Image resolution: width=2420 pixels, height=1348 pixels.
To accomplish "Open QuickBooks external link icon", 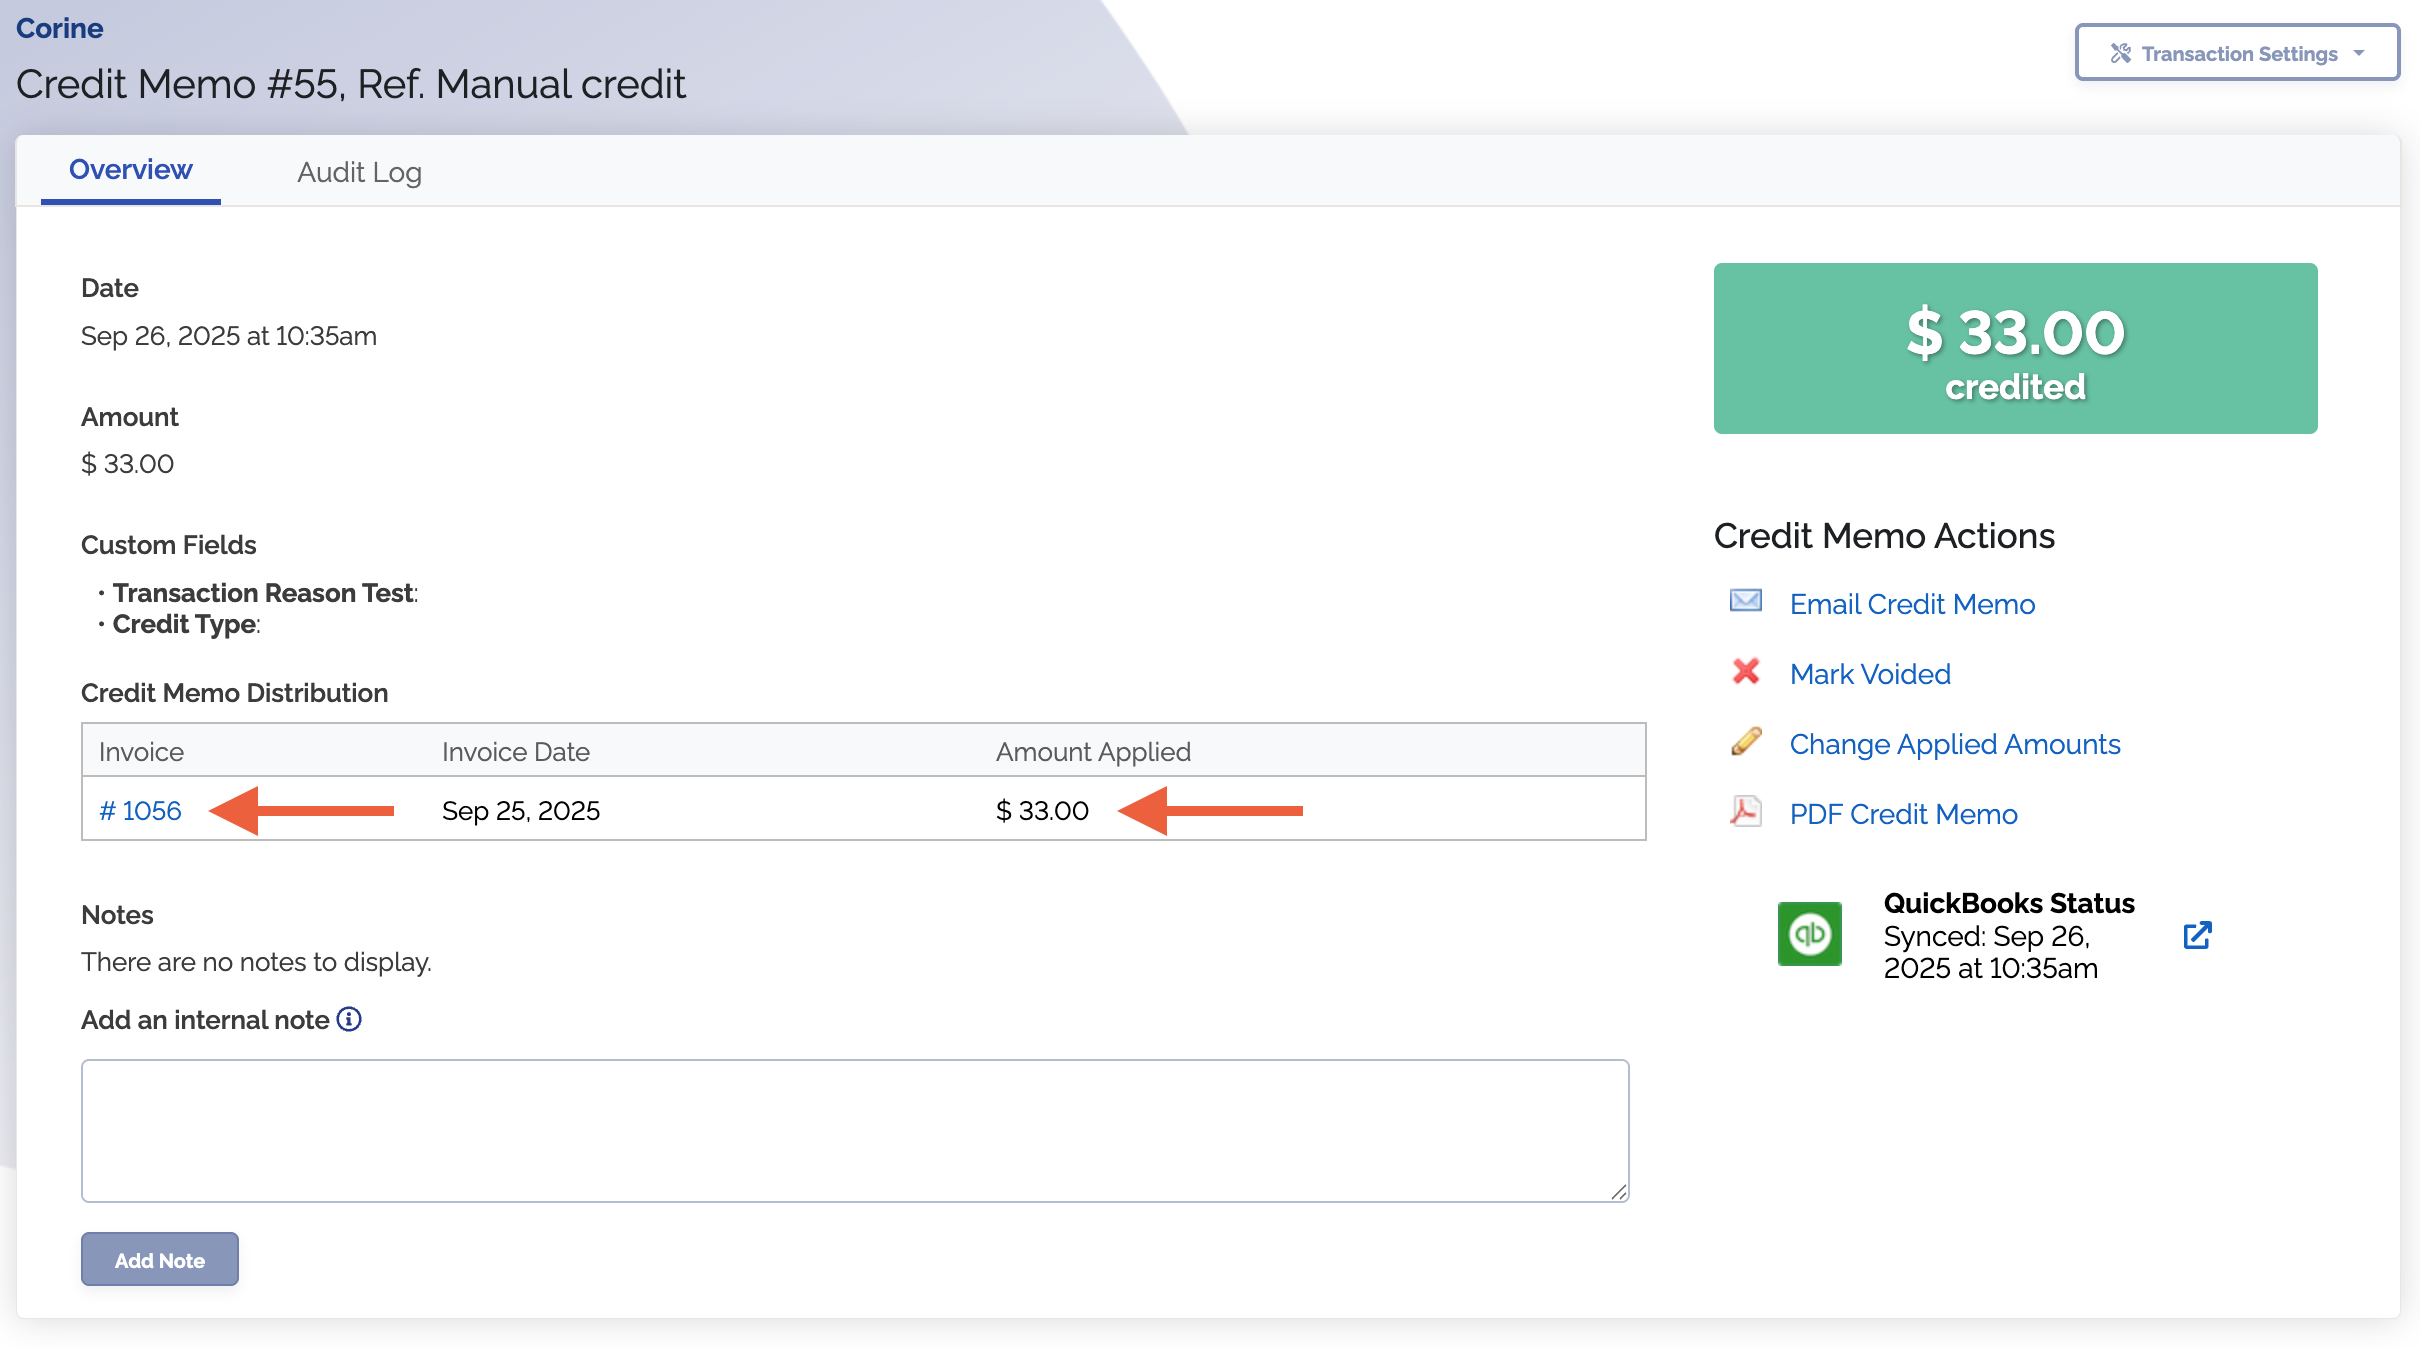I will [2197, 935].
